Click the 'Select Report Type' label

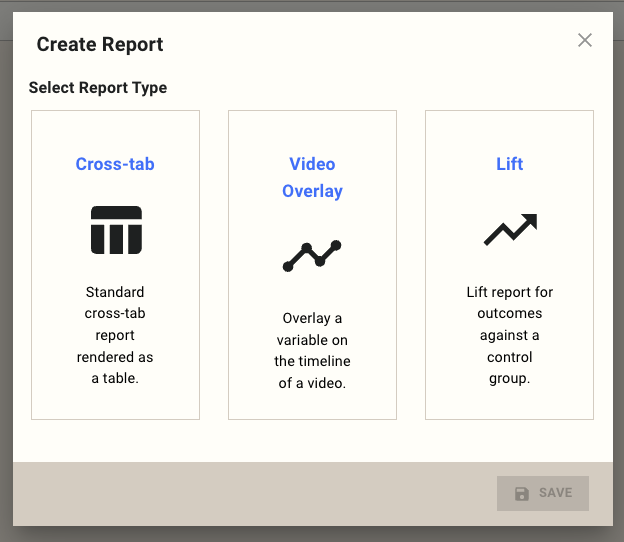tap(98, 88)
